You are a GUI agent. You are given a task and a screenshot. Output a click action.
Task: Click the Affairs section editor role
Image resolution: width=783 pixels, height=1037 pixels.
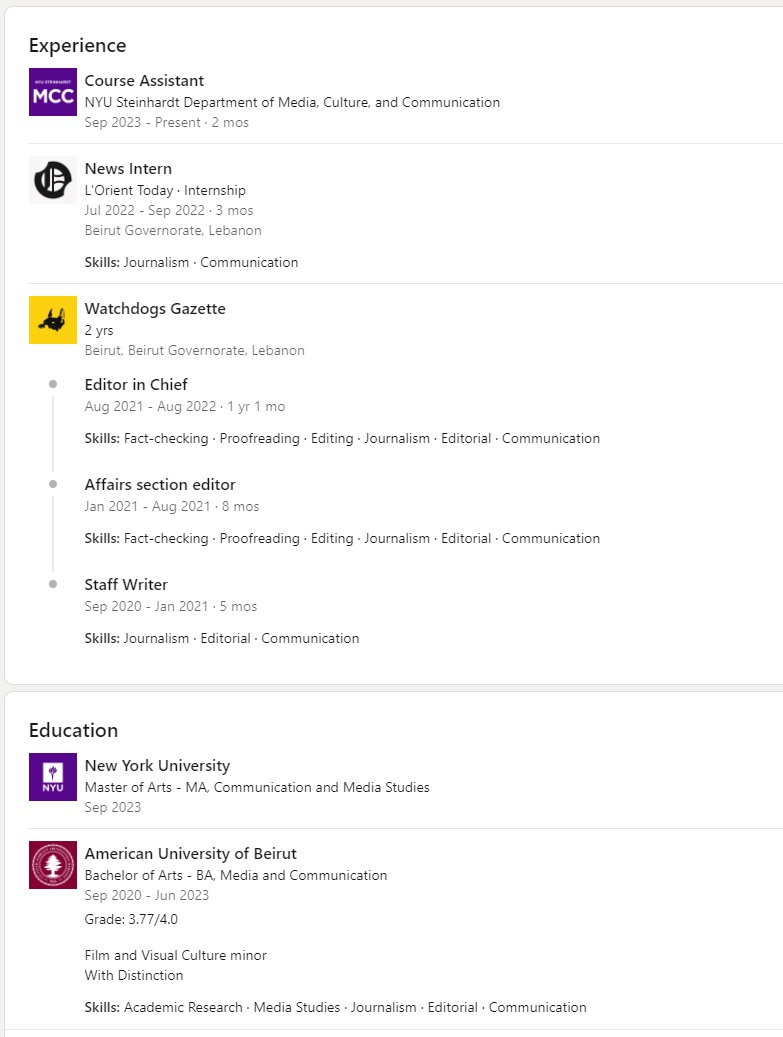[x=160, y=485]
